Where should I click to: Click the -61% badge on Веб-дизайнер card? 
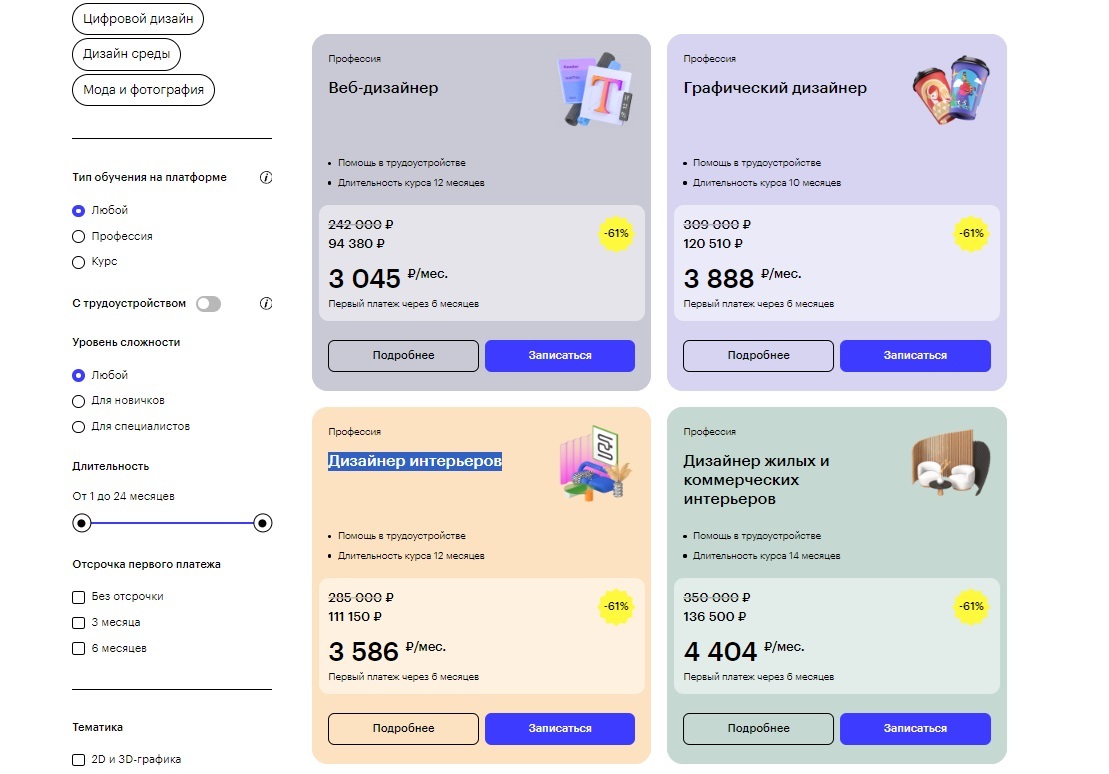coord(616,233)
